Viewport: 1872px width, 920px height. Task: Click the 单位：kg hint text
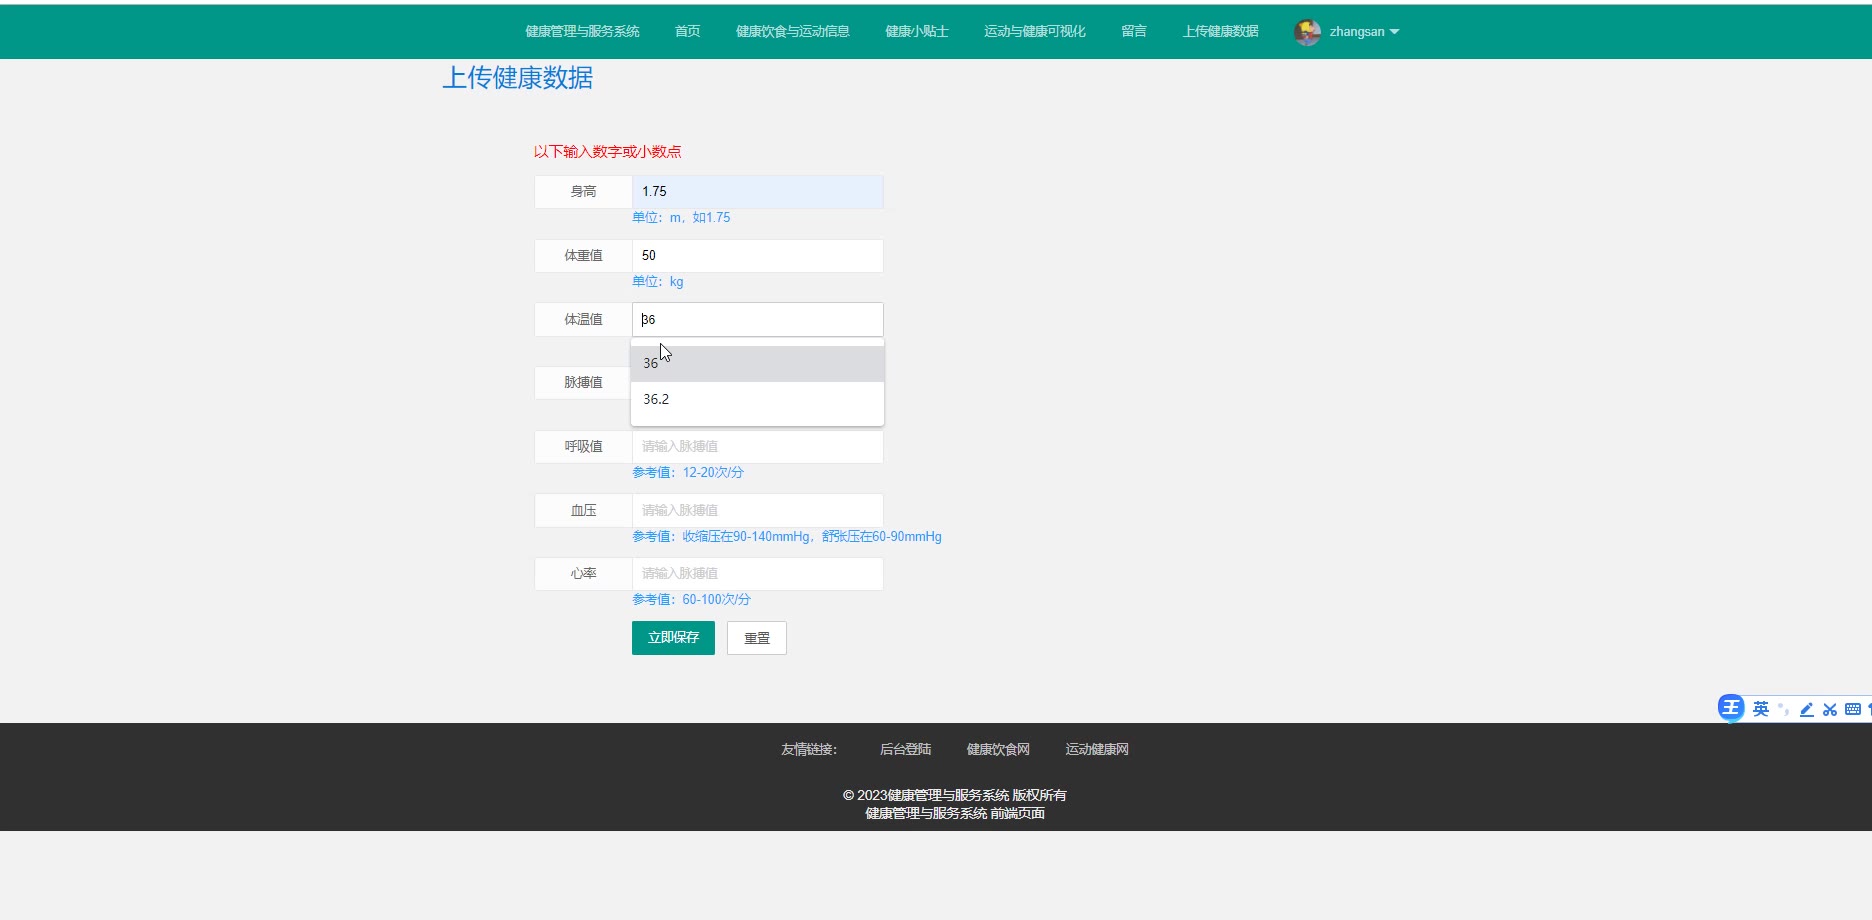(658, 281)
